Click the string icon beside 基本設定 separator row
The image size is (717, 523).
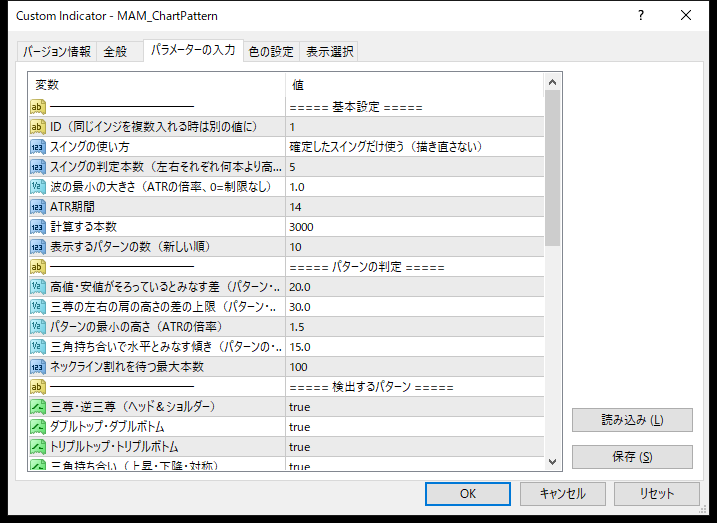tap(38, 107)
